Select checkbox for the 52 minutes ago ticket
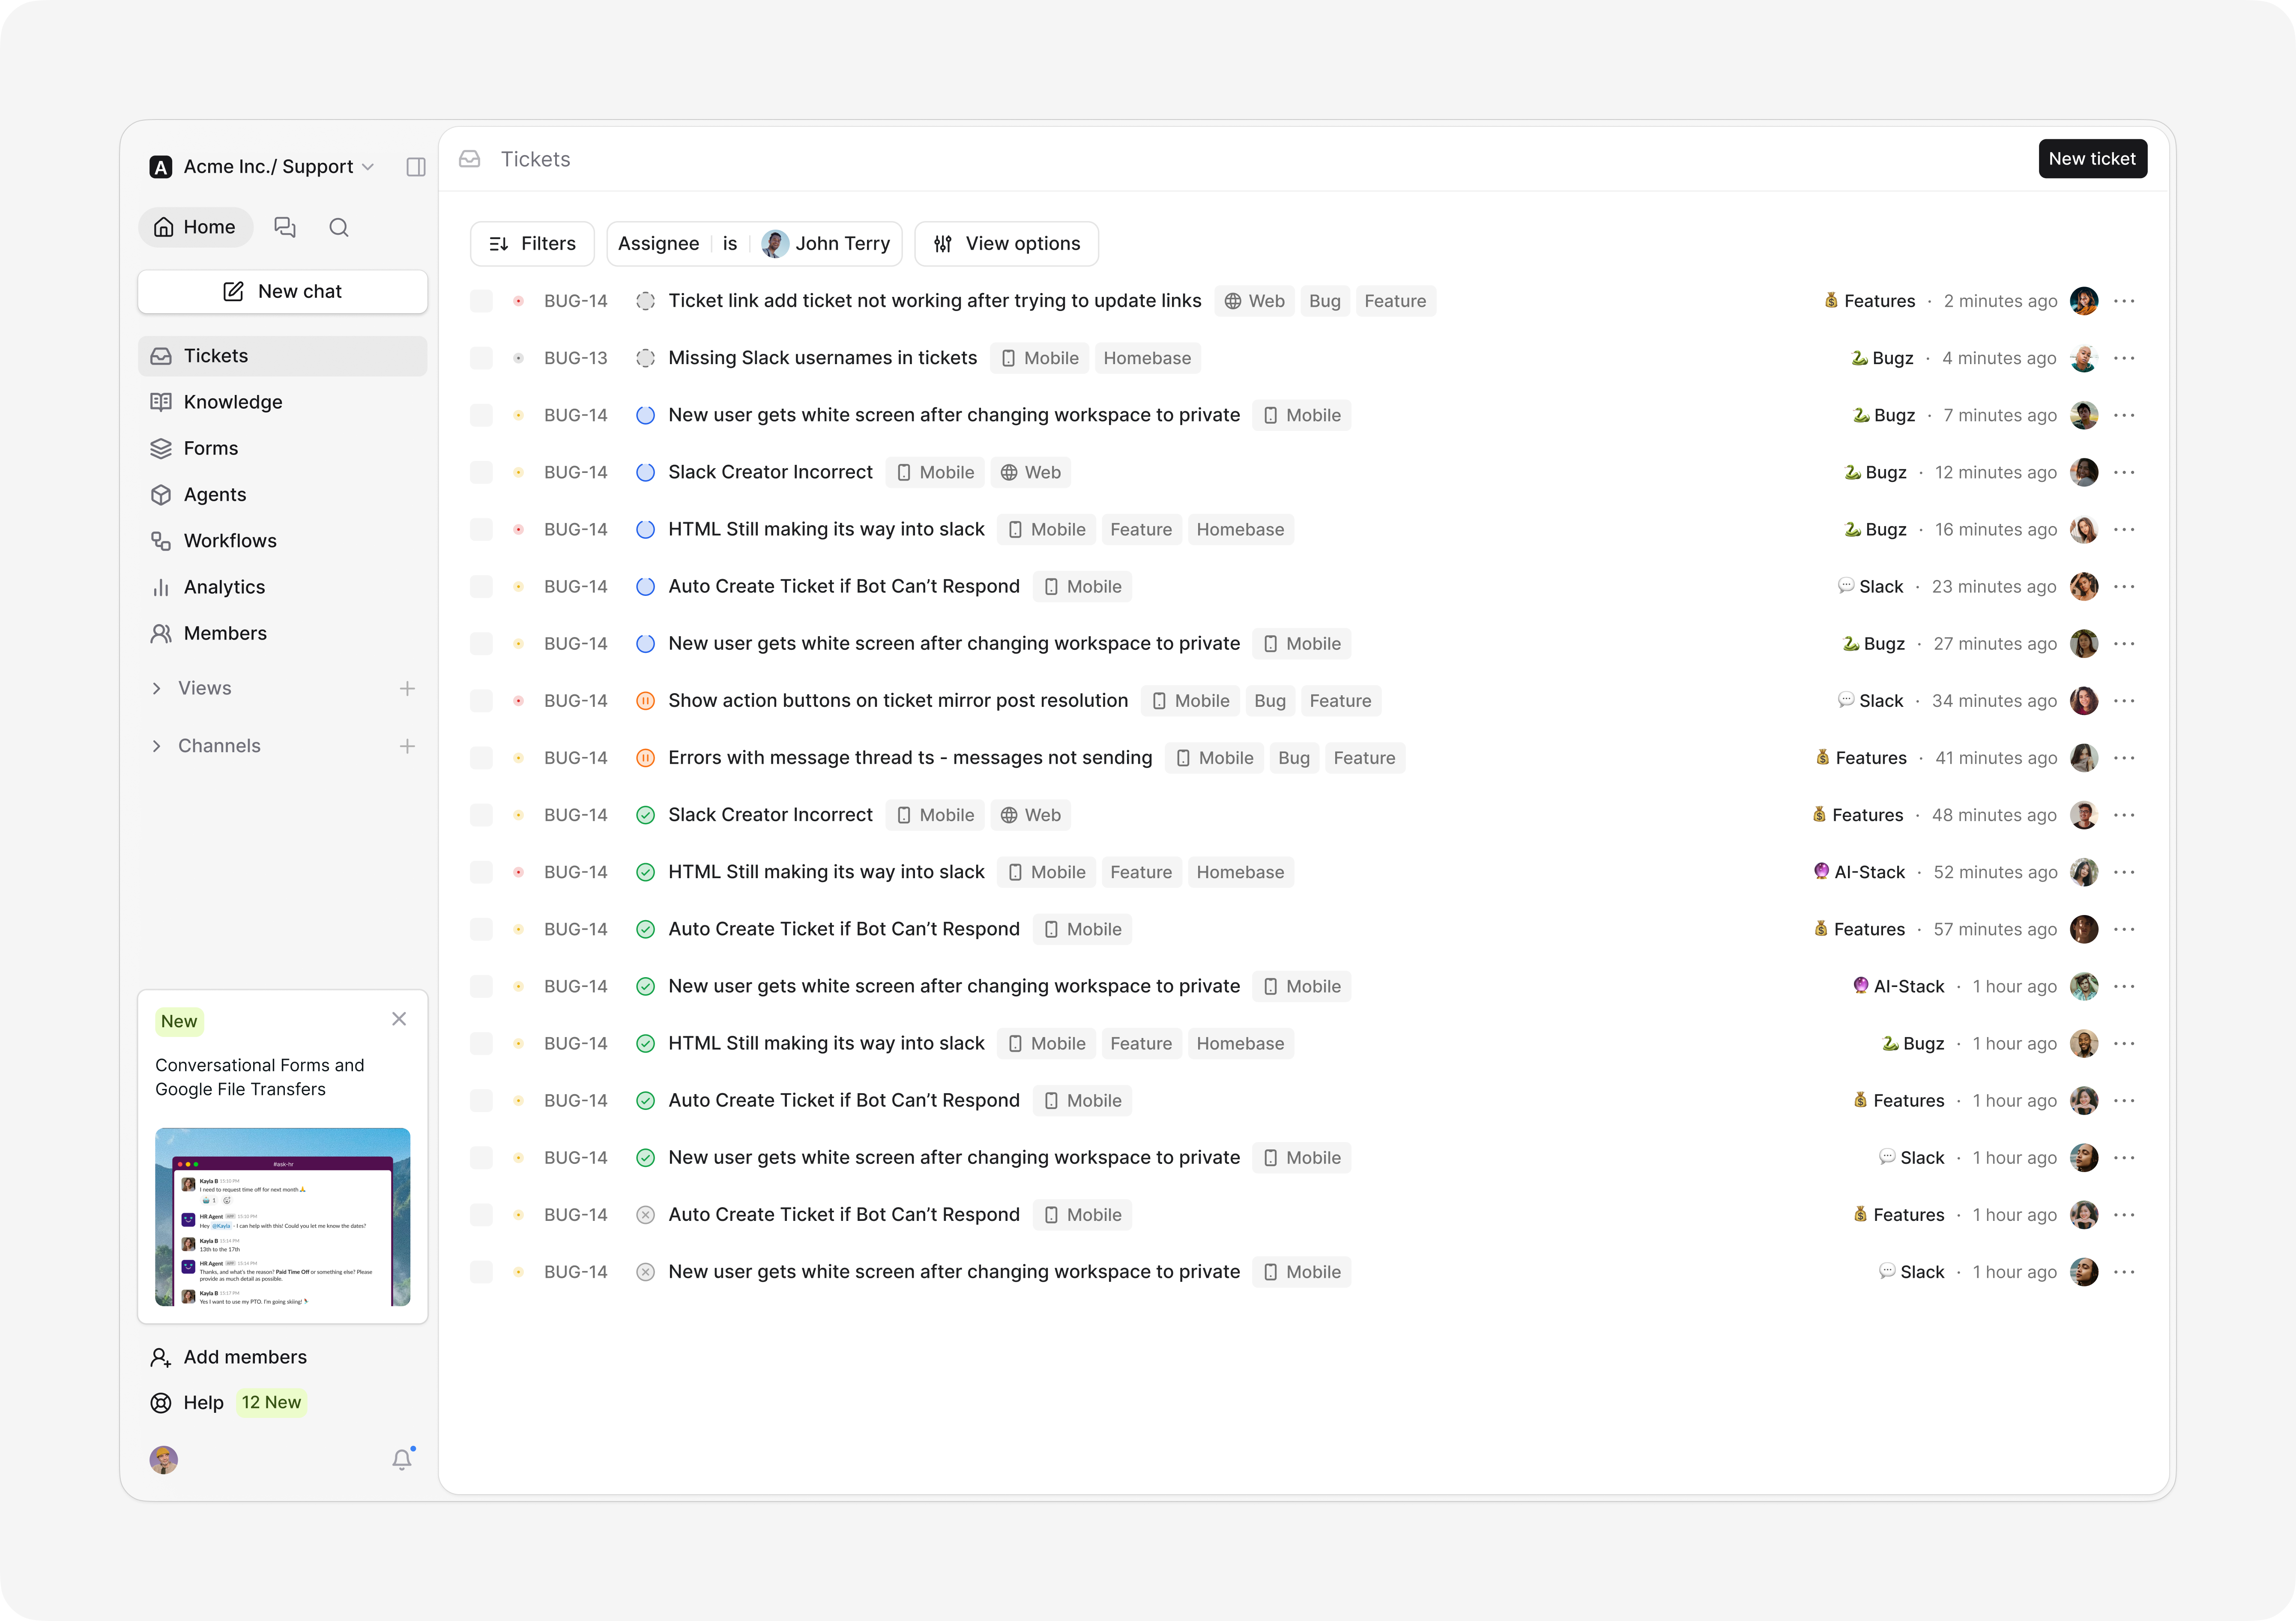 482,872
